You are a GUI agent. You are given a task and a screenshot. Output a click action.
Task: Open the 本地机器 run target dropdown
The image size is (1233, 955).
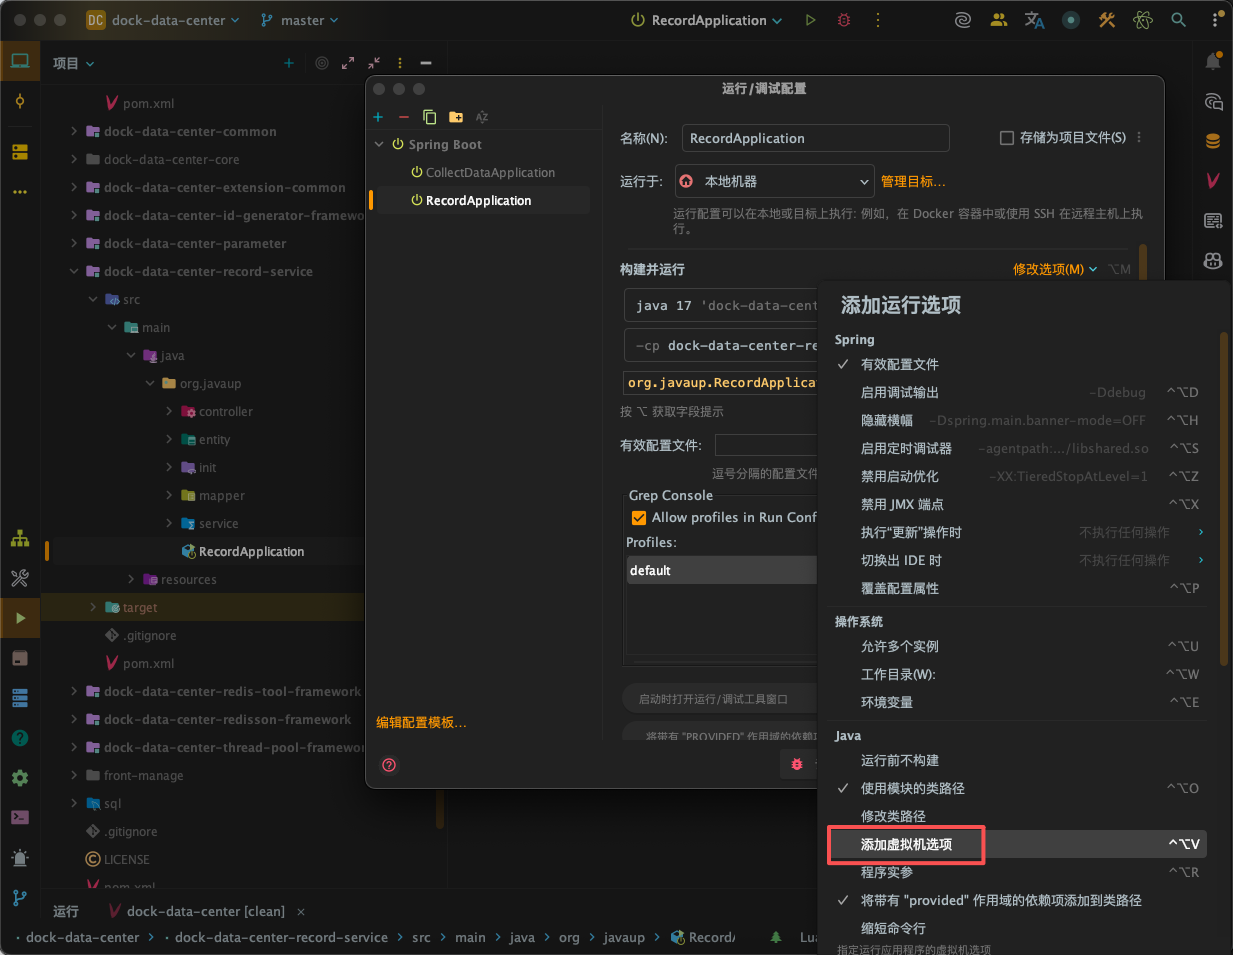(774, 182)
